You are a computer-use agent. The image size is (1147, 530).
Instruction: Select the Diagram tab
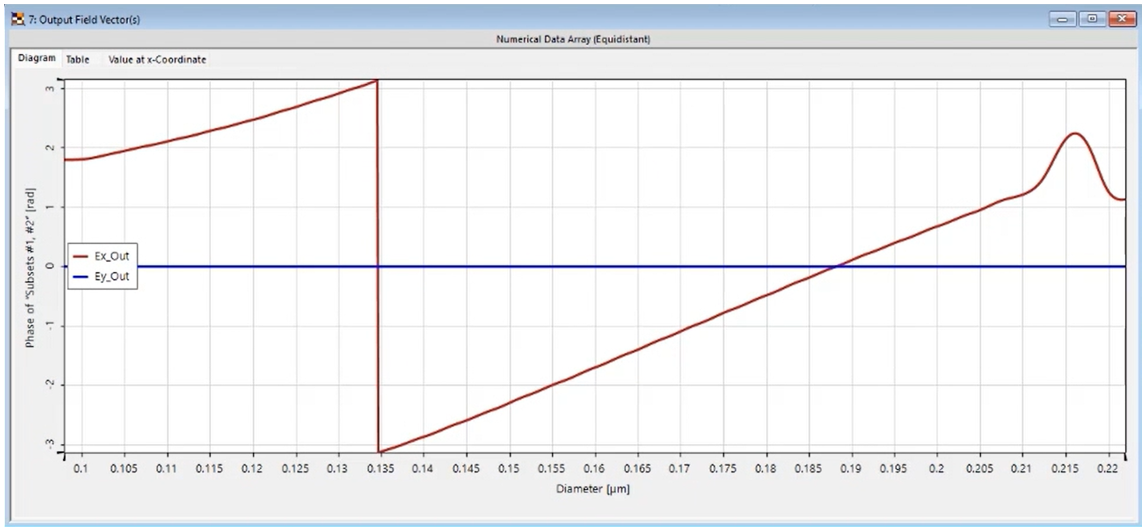(x=37, y=59)
